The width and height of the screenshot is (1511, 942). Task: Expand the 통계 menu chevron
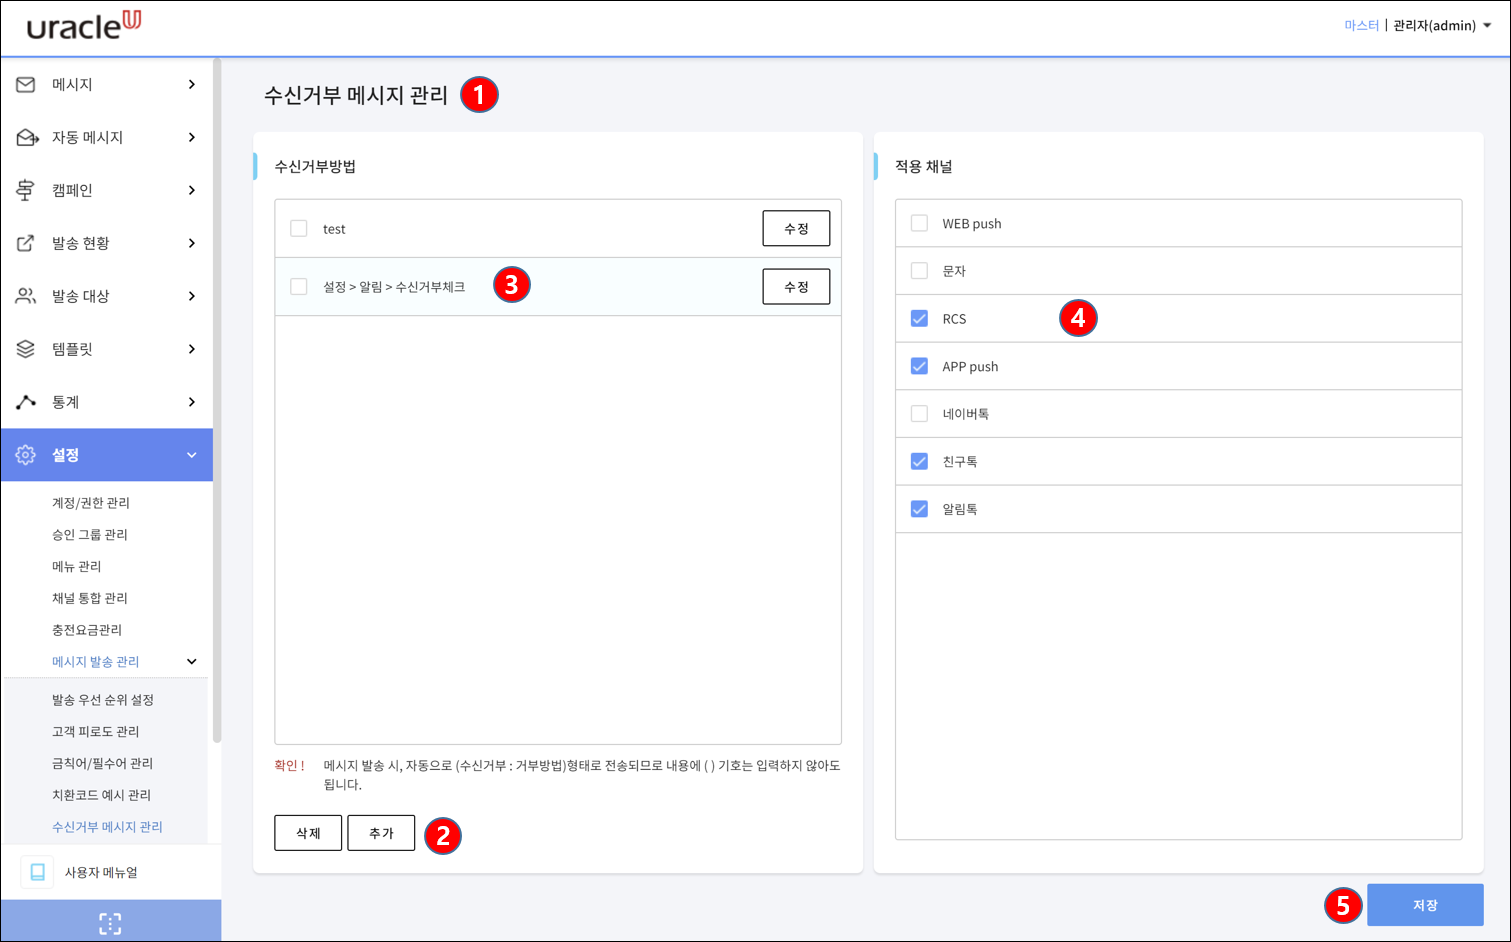(x=192, y=402)
